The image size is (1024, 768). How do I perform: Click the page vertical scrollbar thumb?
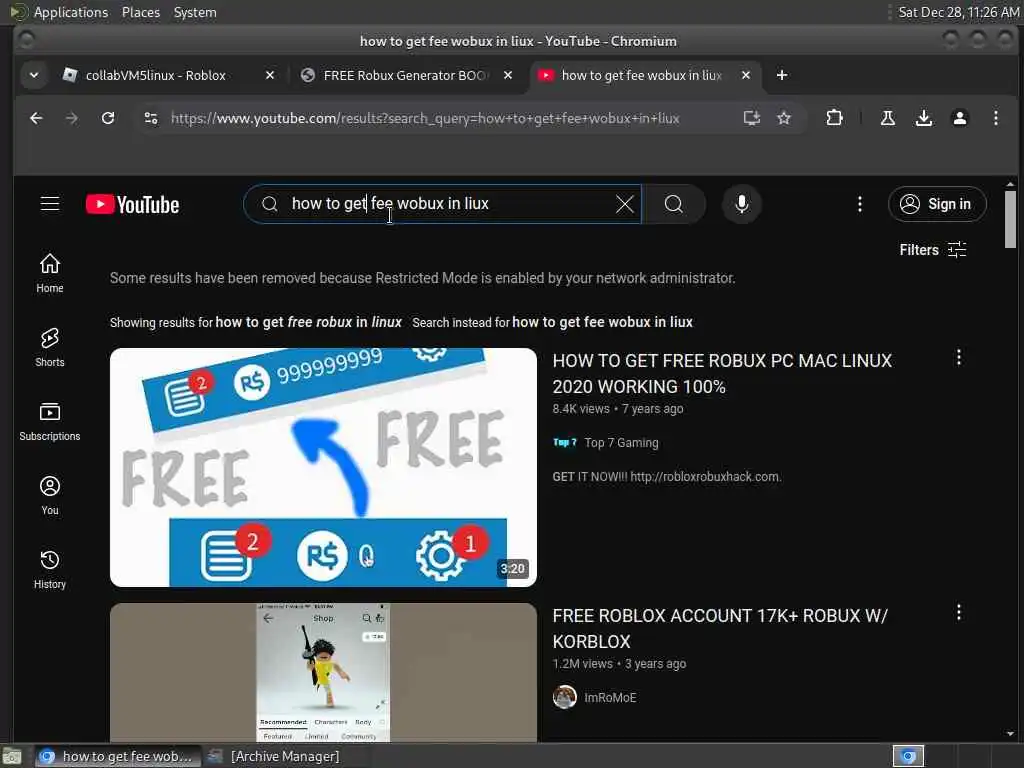1010,219
